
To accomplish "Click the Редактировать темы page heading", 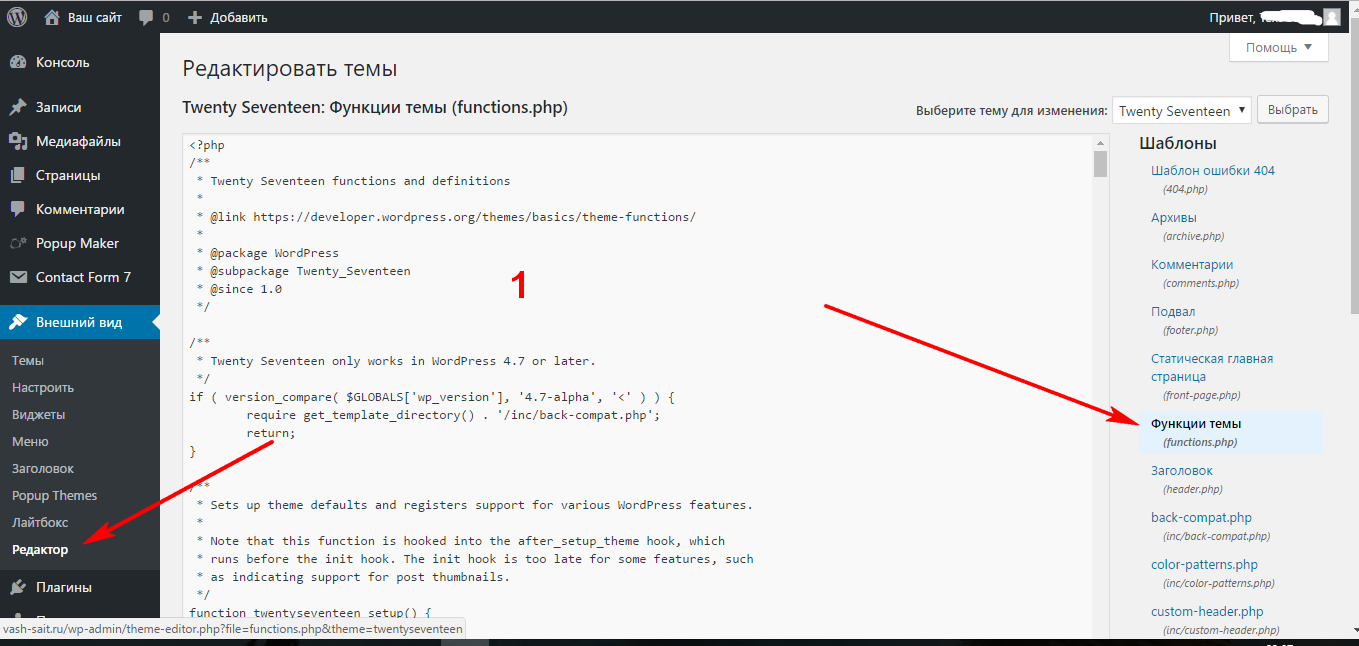I will coord(290,68).
